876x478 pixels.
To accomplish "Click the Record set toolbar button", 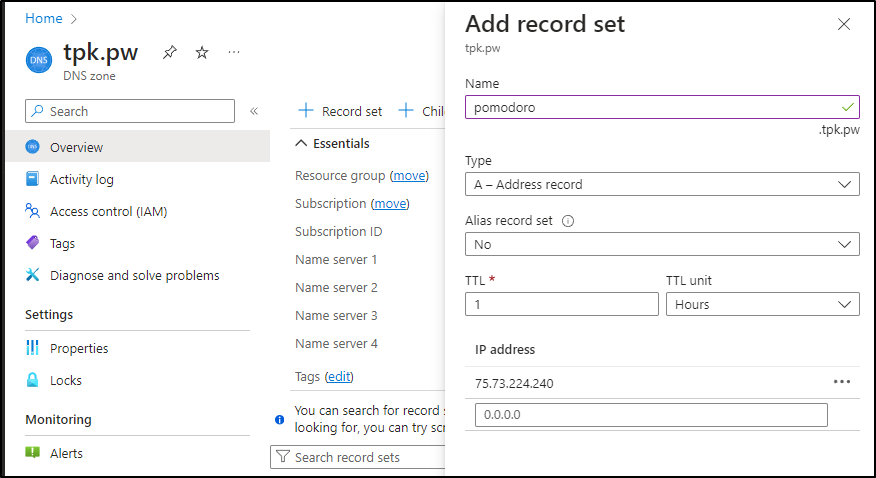I will tap(340, 111).
